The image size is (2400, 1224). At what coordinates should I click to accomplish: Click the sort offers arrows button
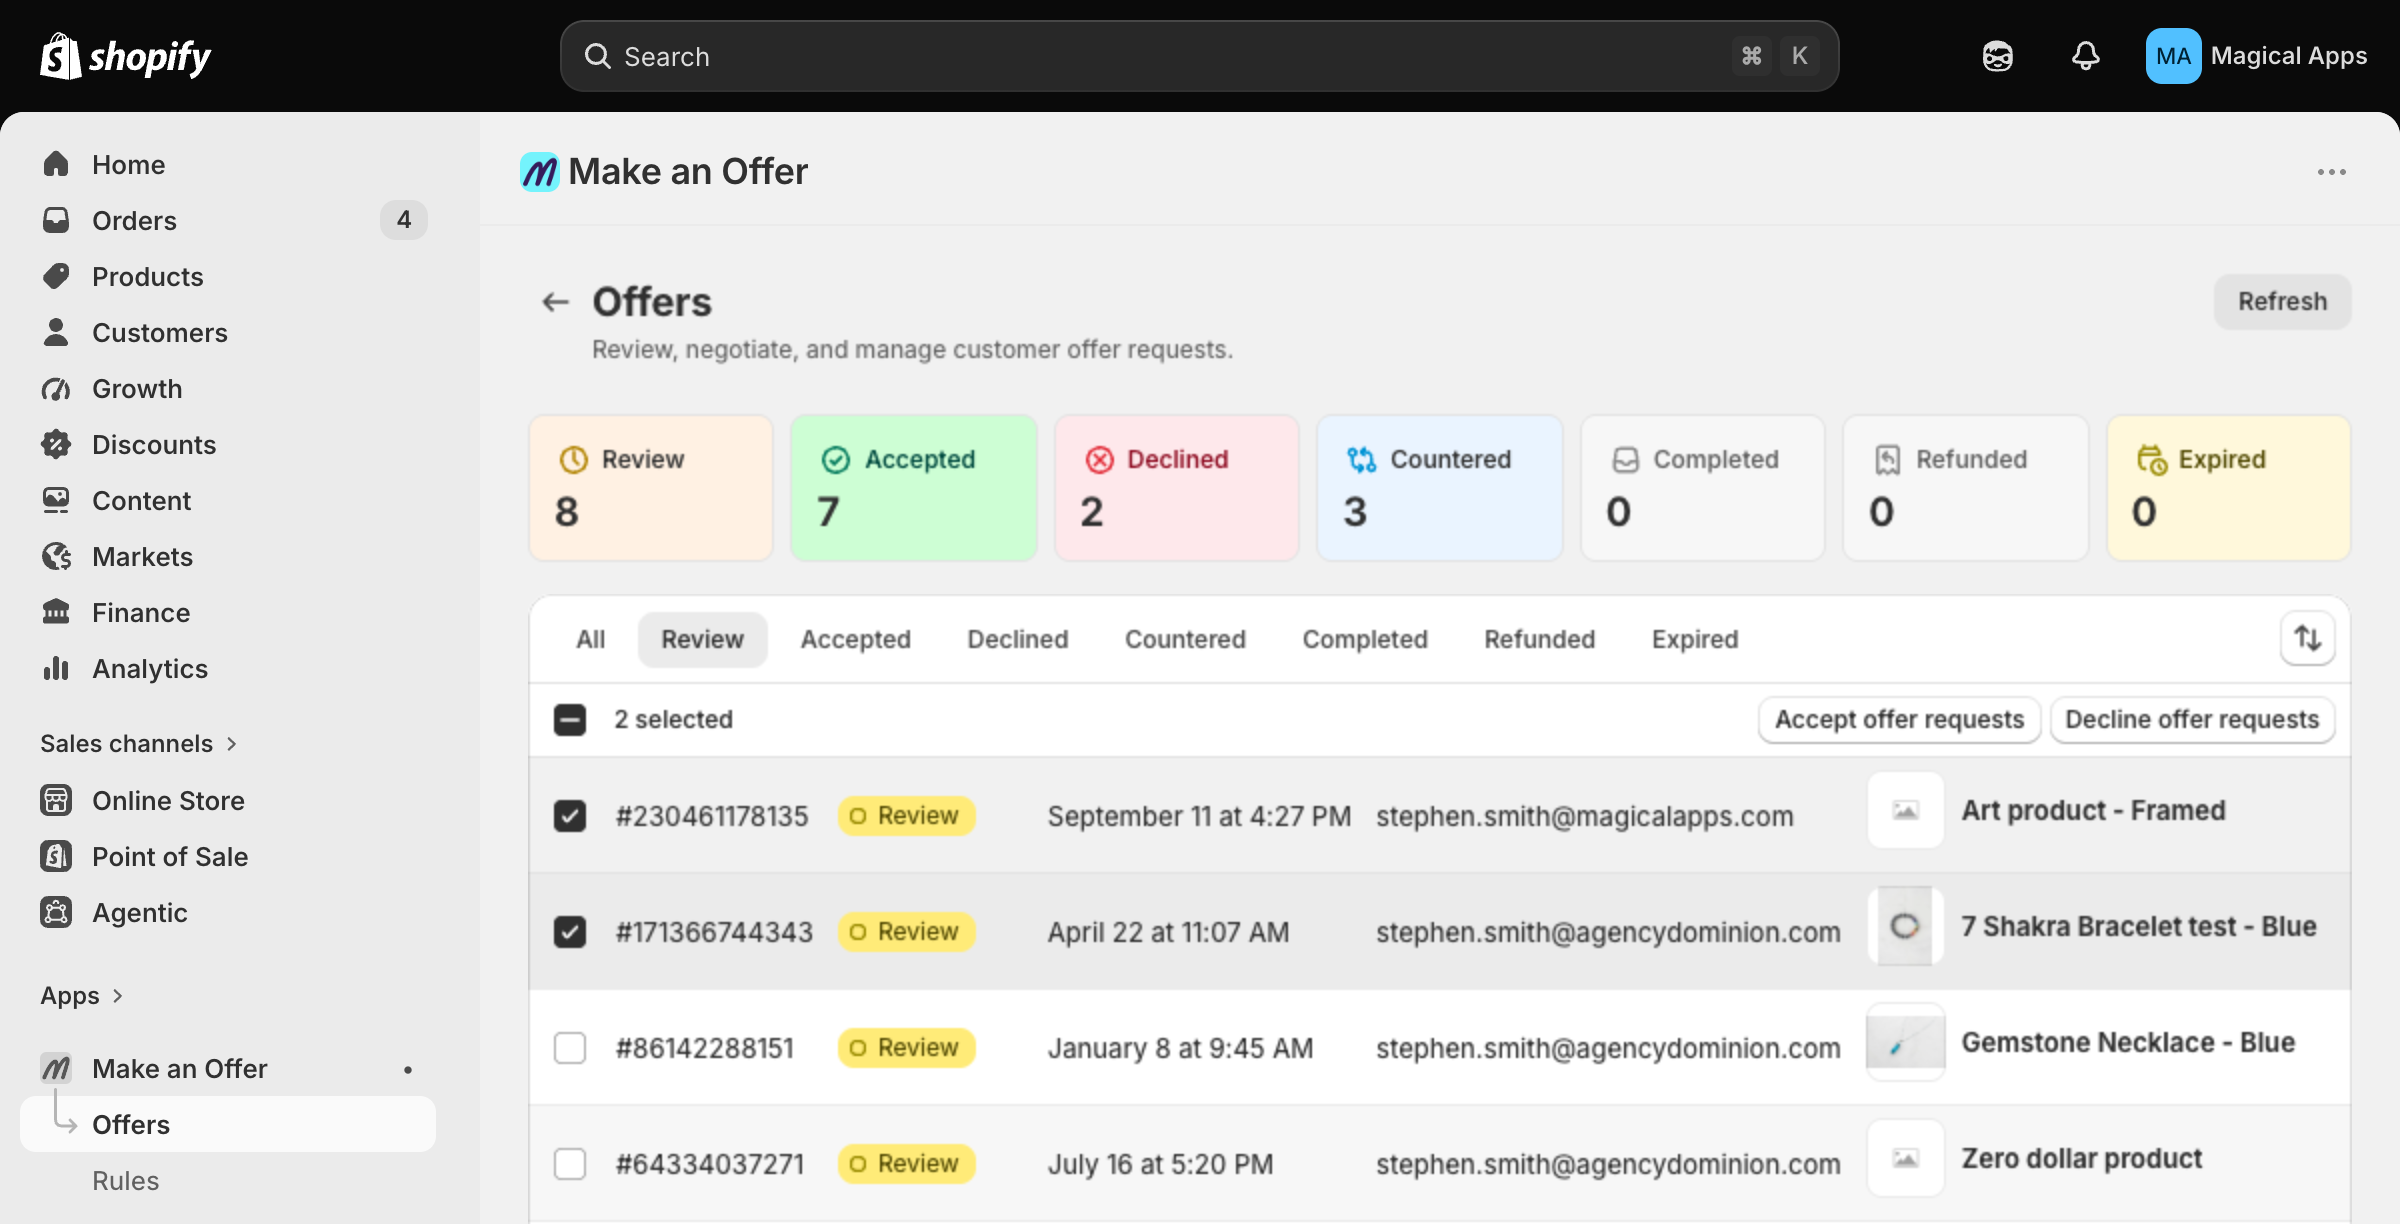coord(2308,638)
